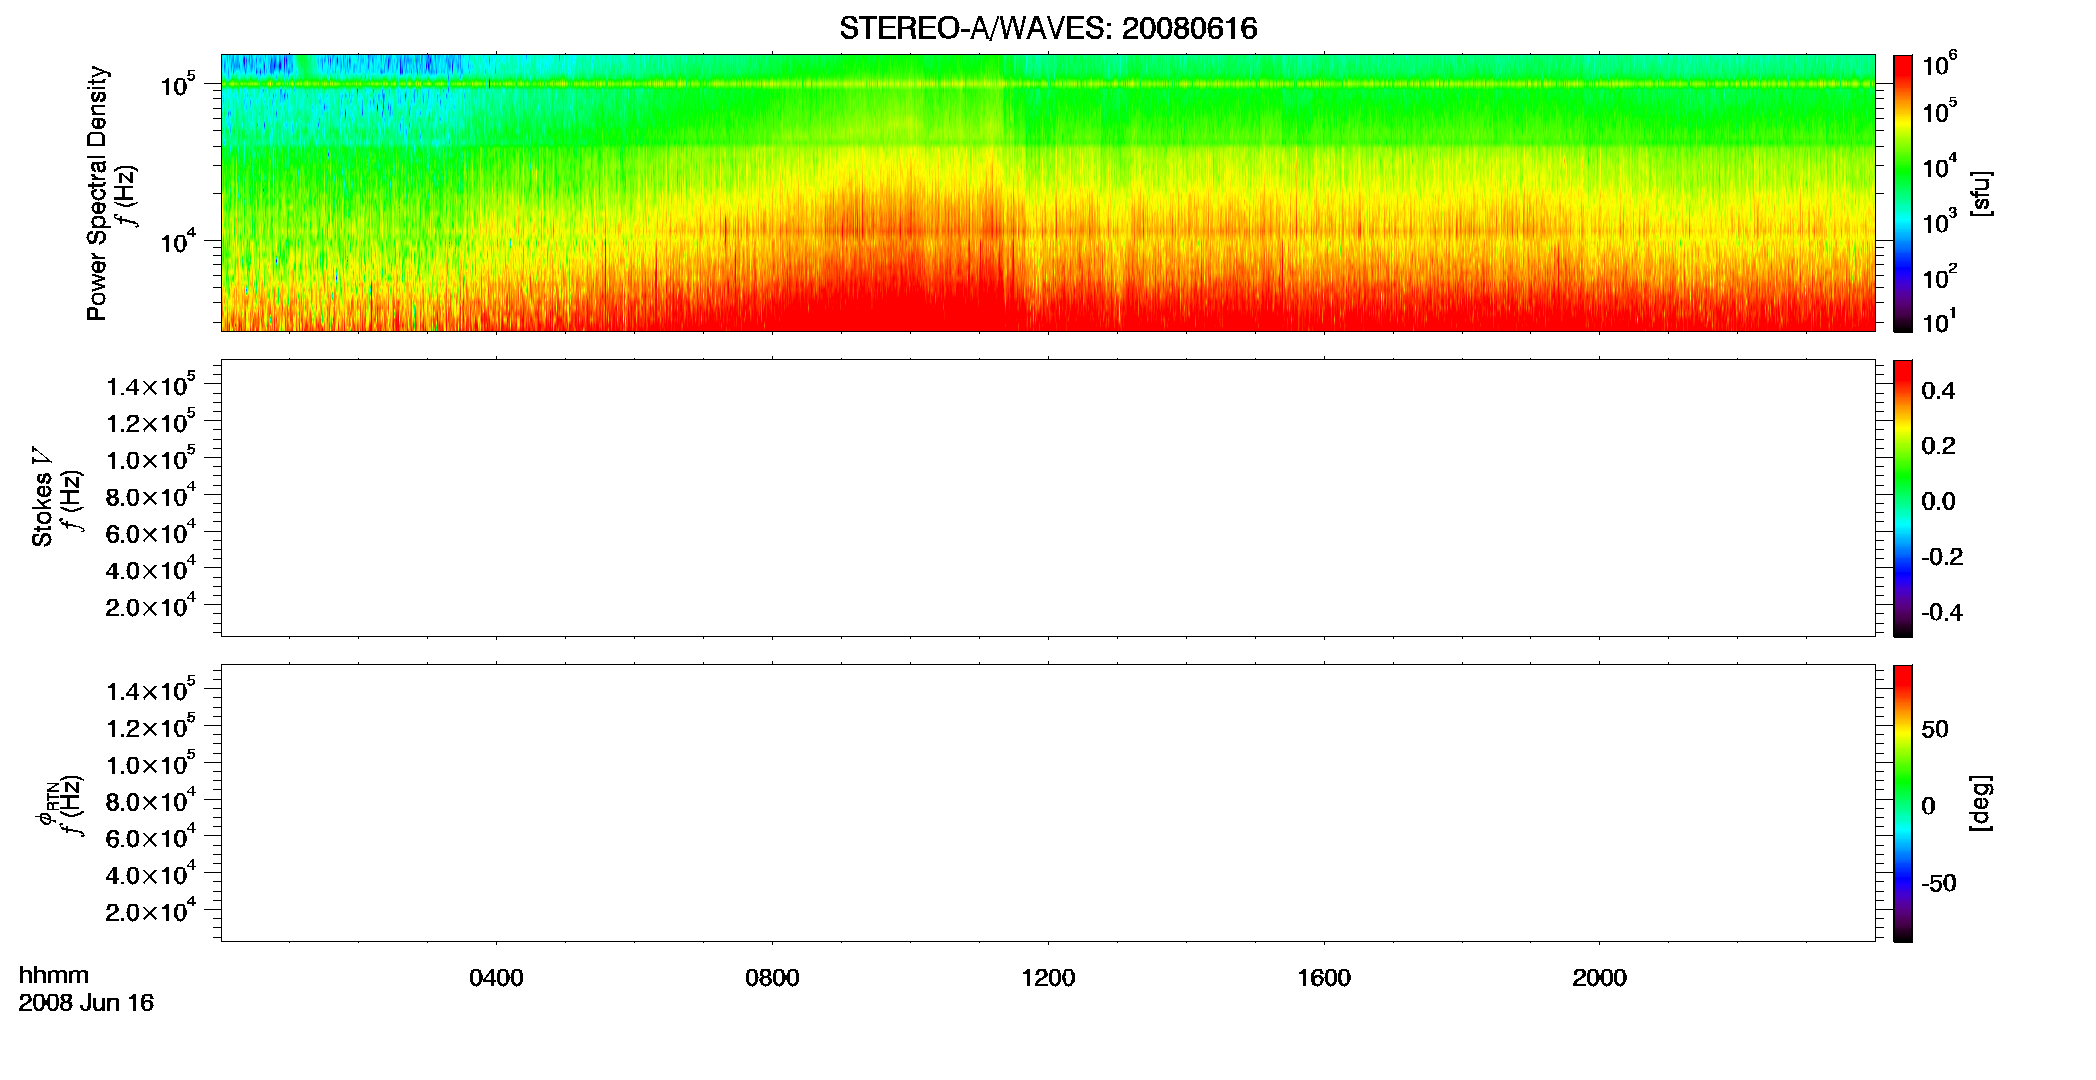Click the Stokes V color bar

(x=1903, y=498)
